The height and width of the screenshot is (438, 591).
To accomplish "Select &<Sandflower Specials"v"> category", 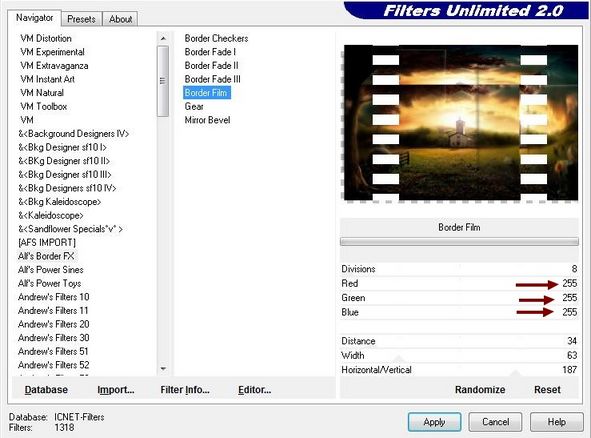I will (x=70, y=229).
